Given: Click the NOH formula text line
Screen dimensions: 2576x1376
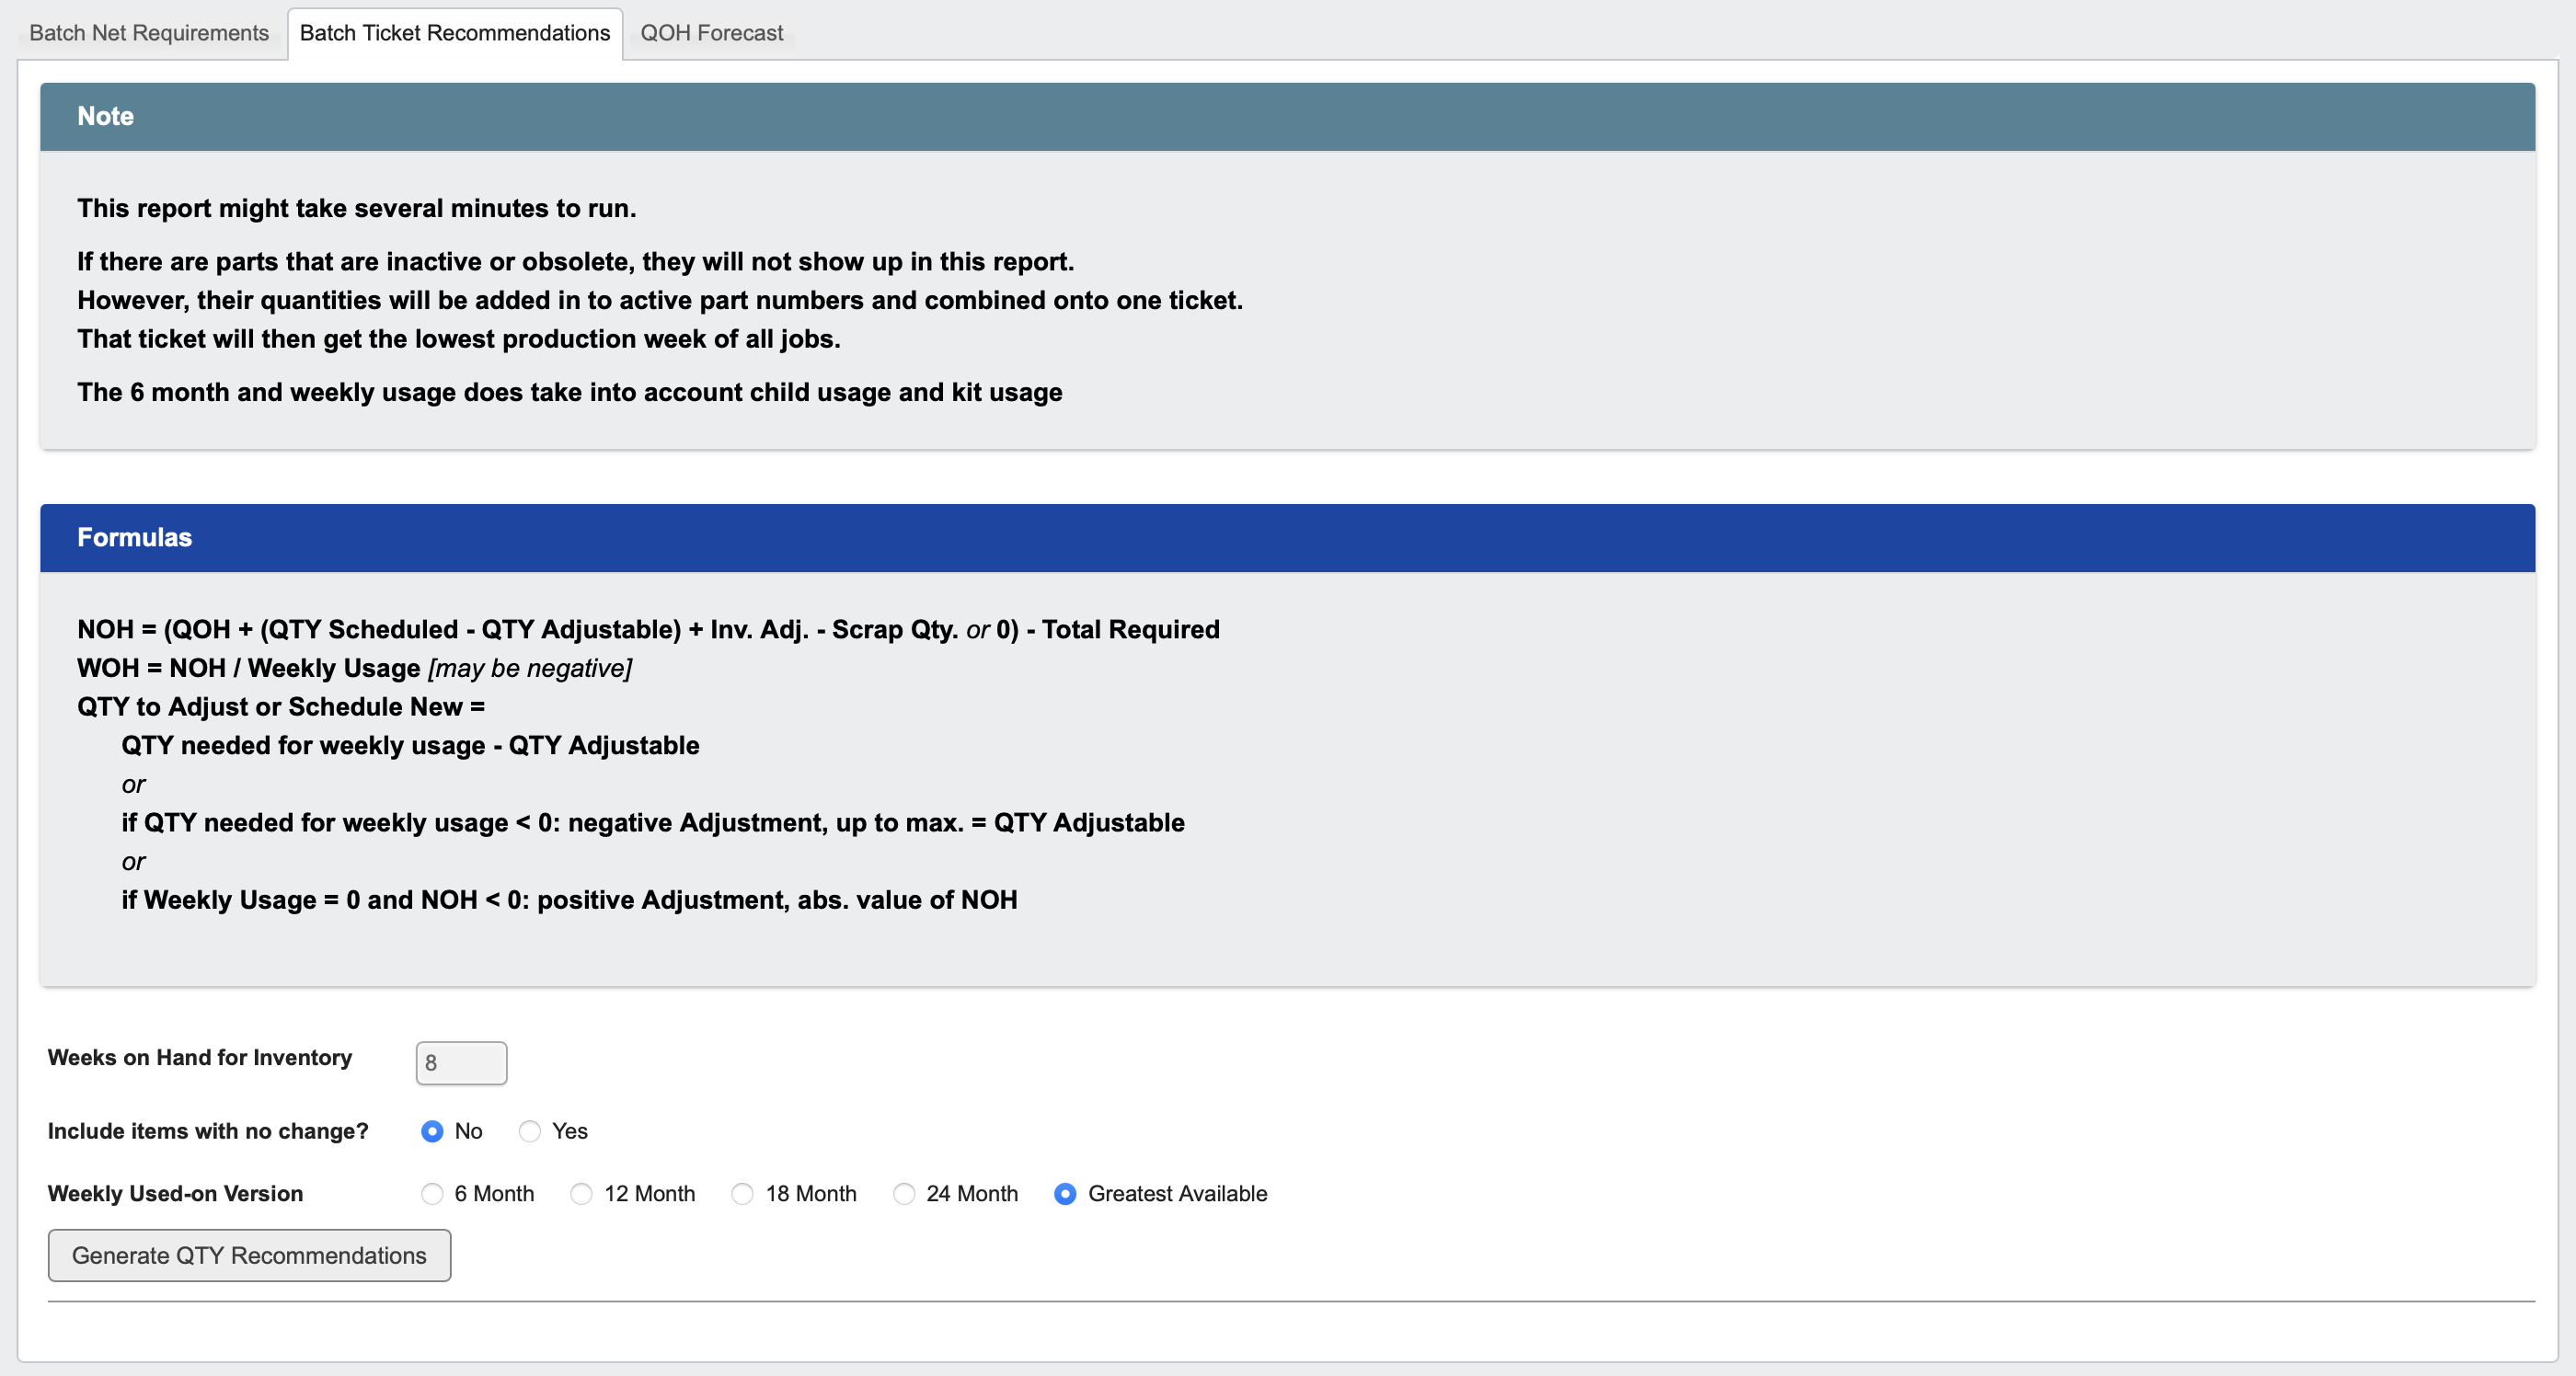Looking at the screenshot, I should [649, 629].
